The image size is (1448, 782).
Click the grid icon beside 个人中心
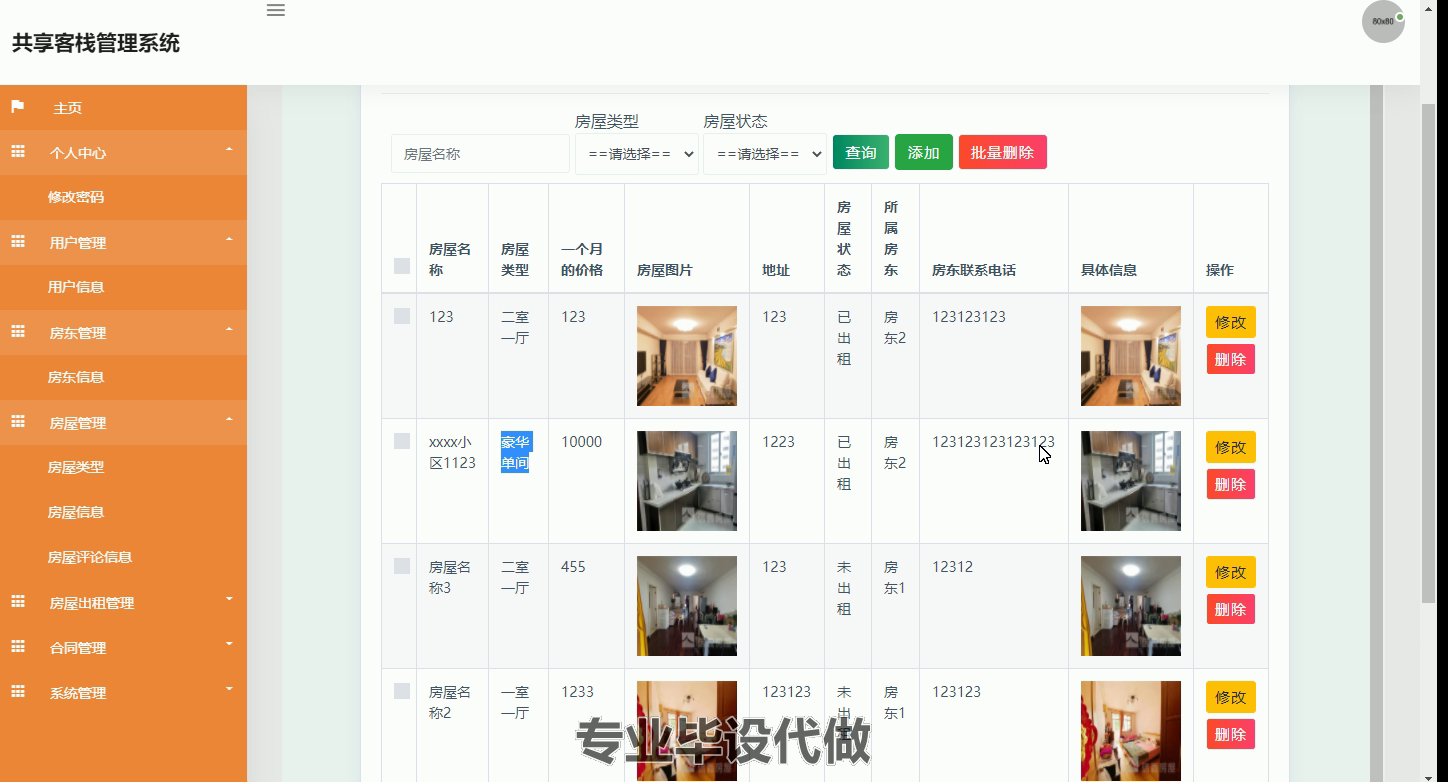point(18,152)
